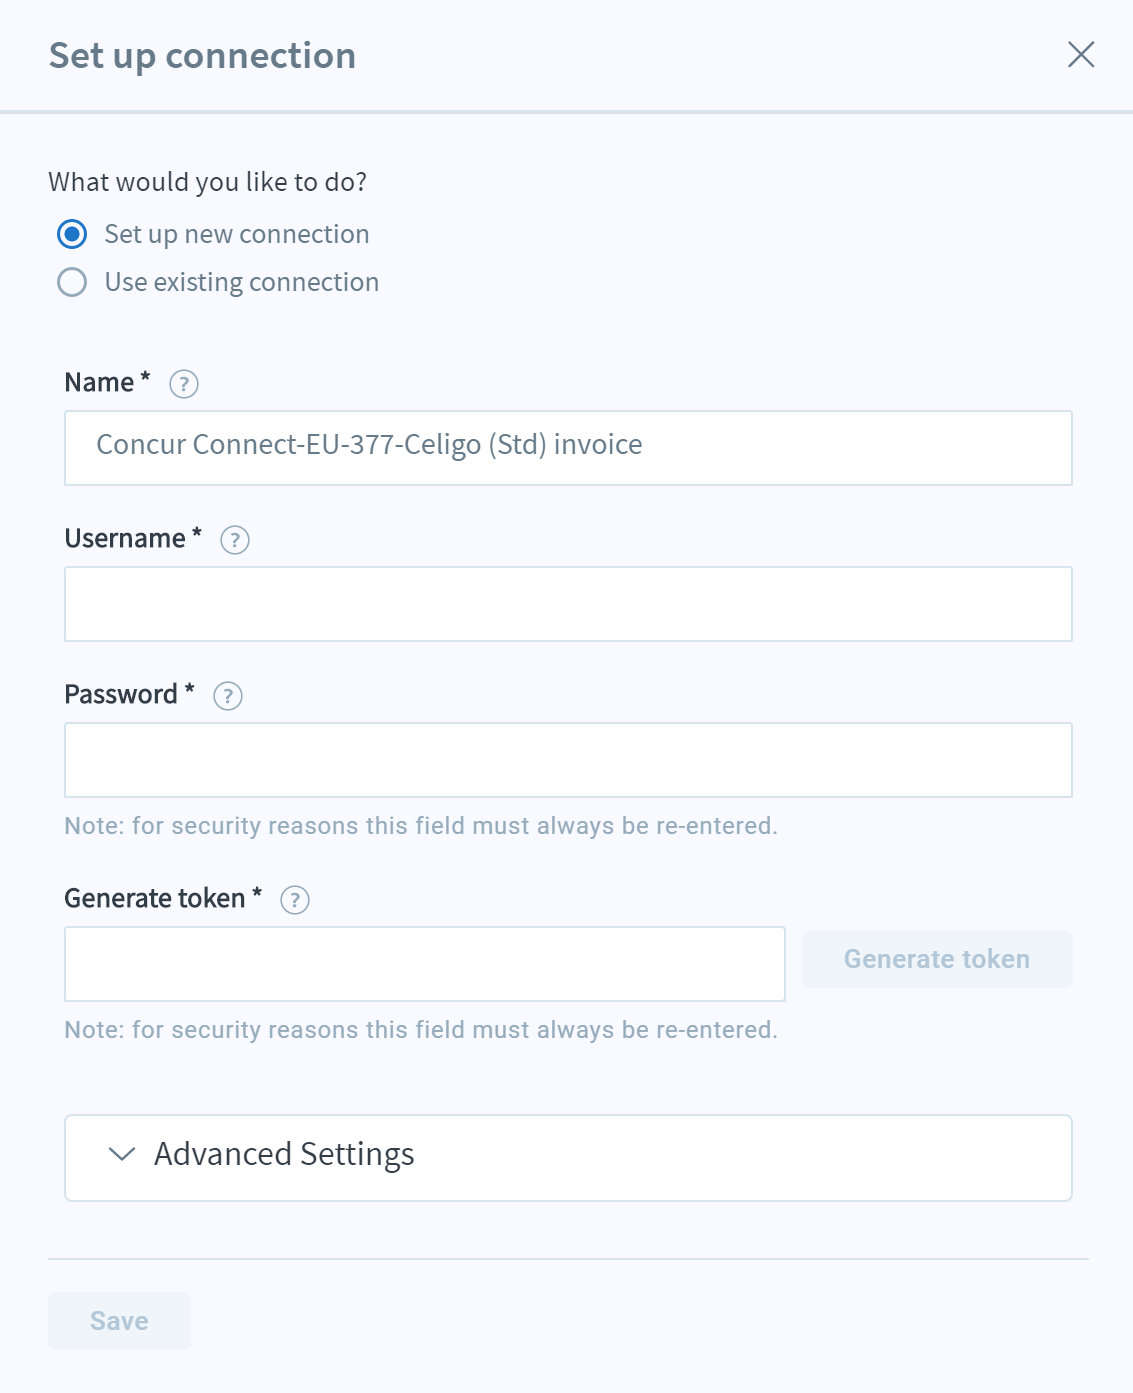Close the Set up connection dialog
This screenshot has height=1393, width=1133.
1081,54
